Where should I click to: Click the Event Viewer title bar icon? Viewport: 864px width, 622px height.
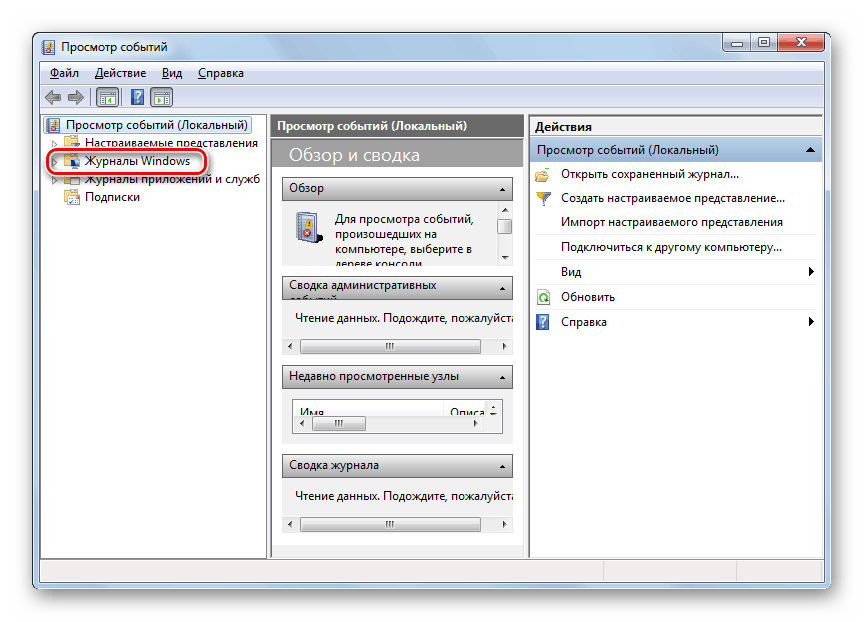click(48, 47)
